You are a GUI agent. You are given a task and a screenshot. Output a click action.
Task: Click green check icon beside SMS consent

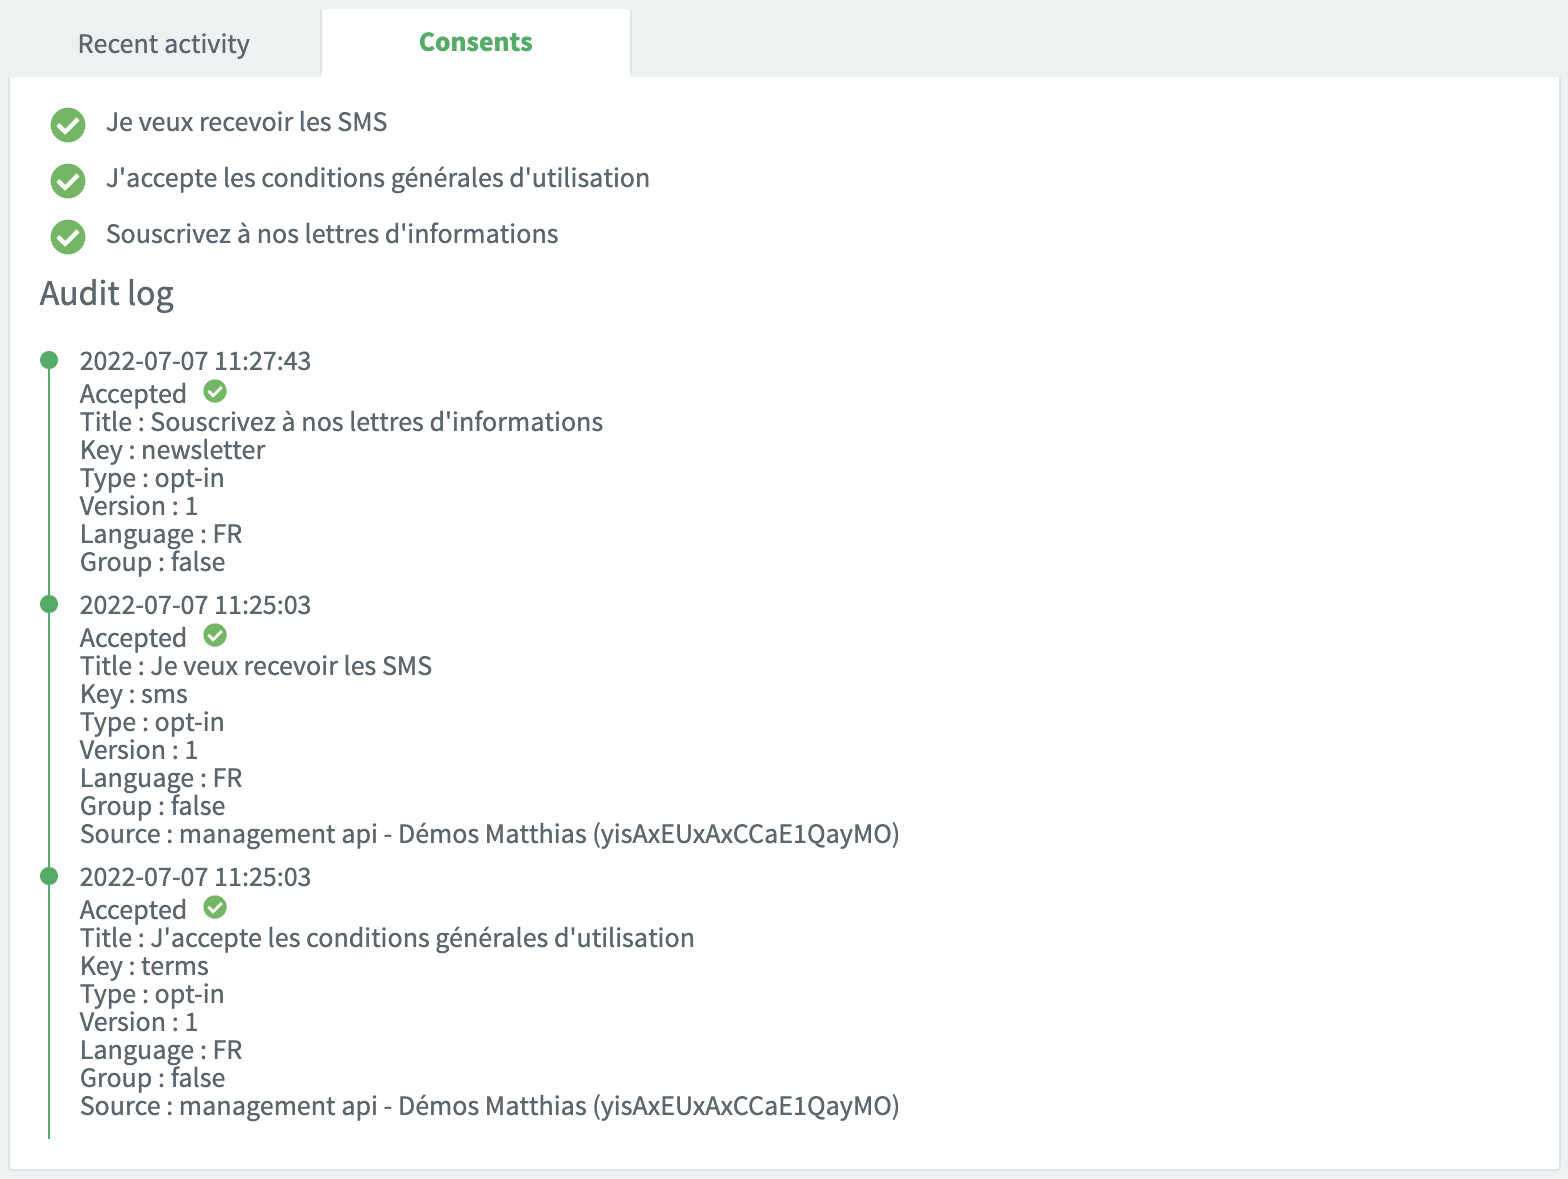pos(68,125)
